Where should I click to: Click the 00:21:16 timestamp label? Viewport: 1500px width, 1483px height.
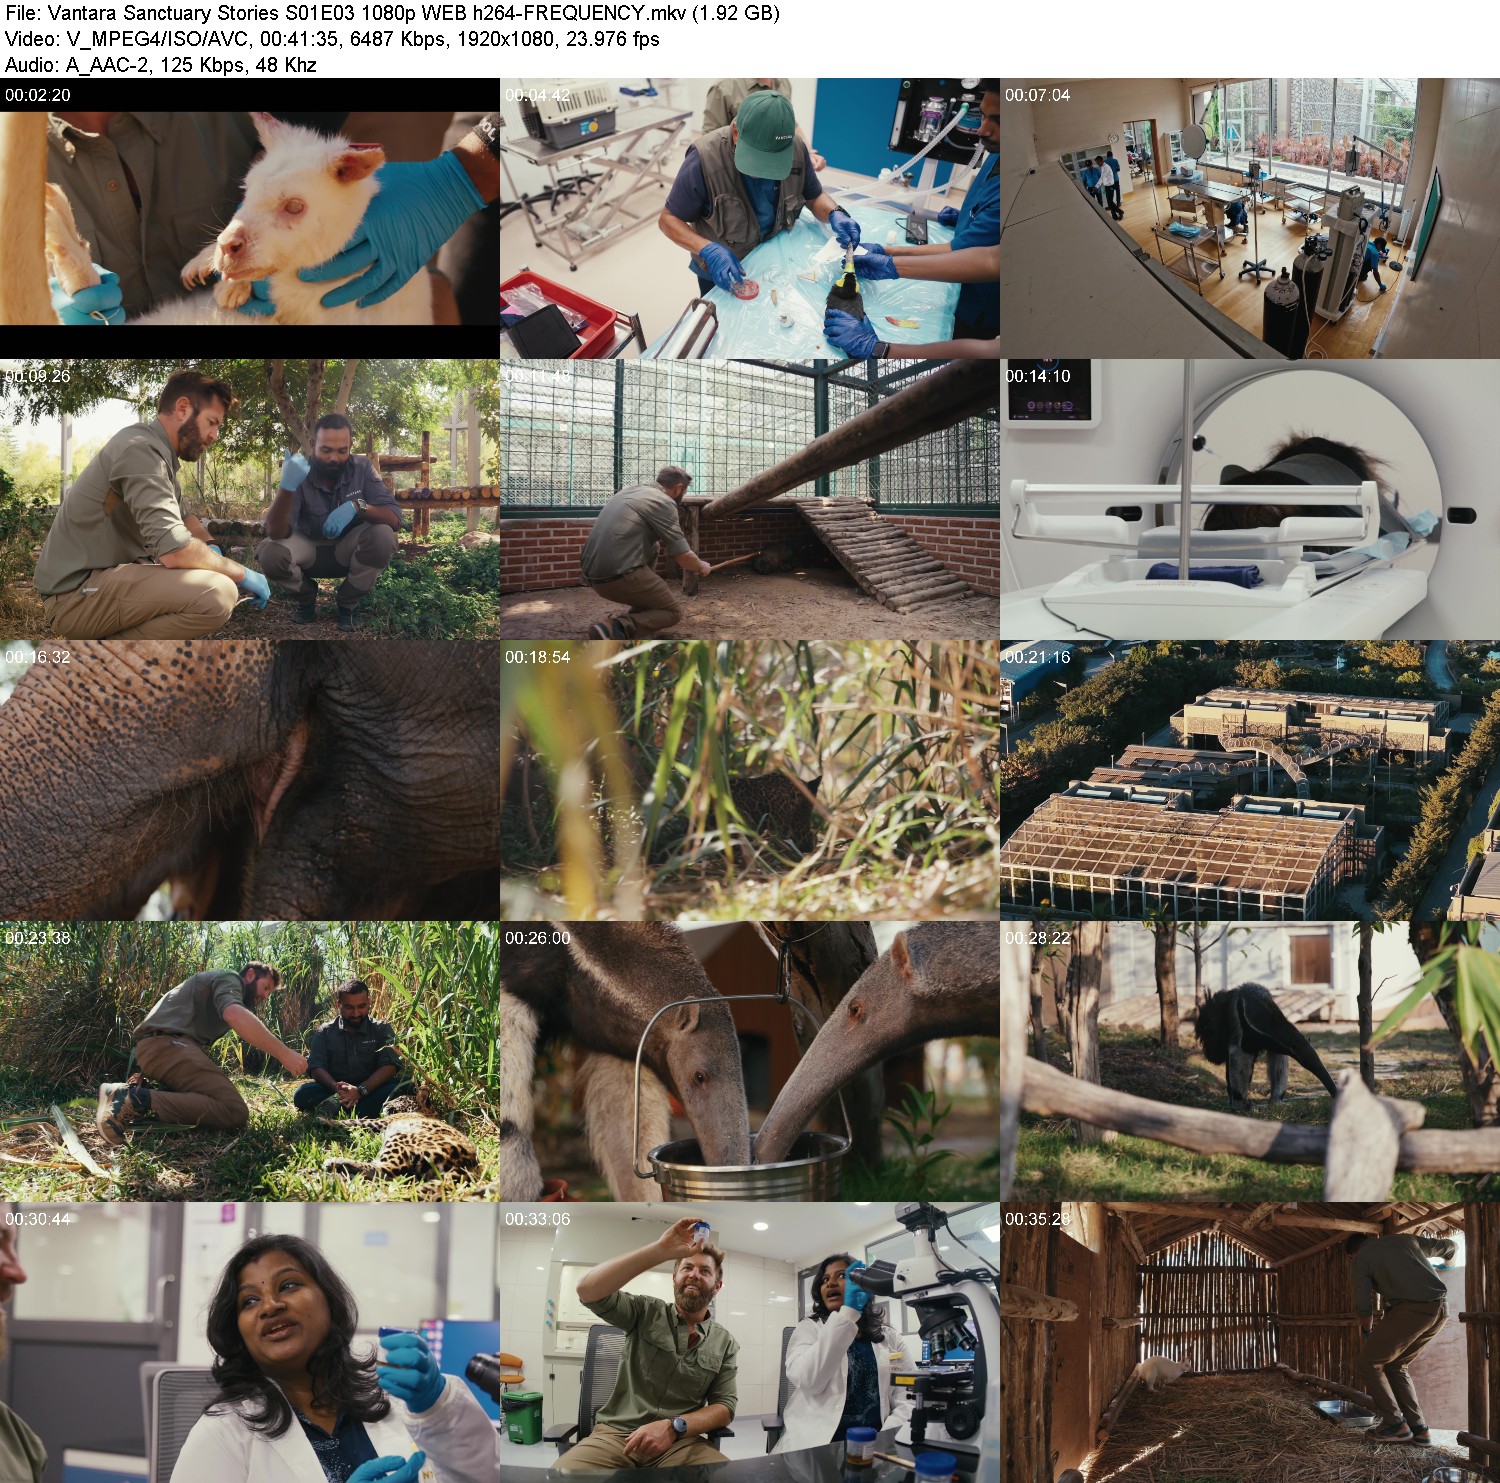pyautogui.click(x=1038, y=657)
